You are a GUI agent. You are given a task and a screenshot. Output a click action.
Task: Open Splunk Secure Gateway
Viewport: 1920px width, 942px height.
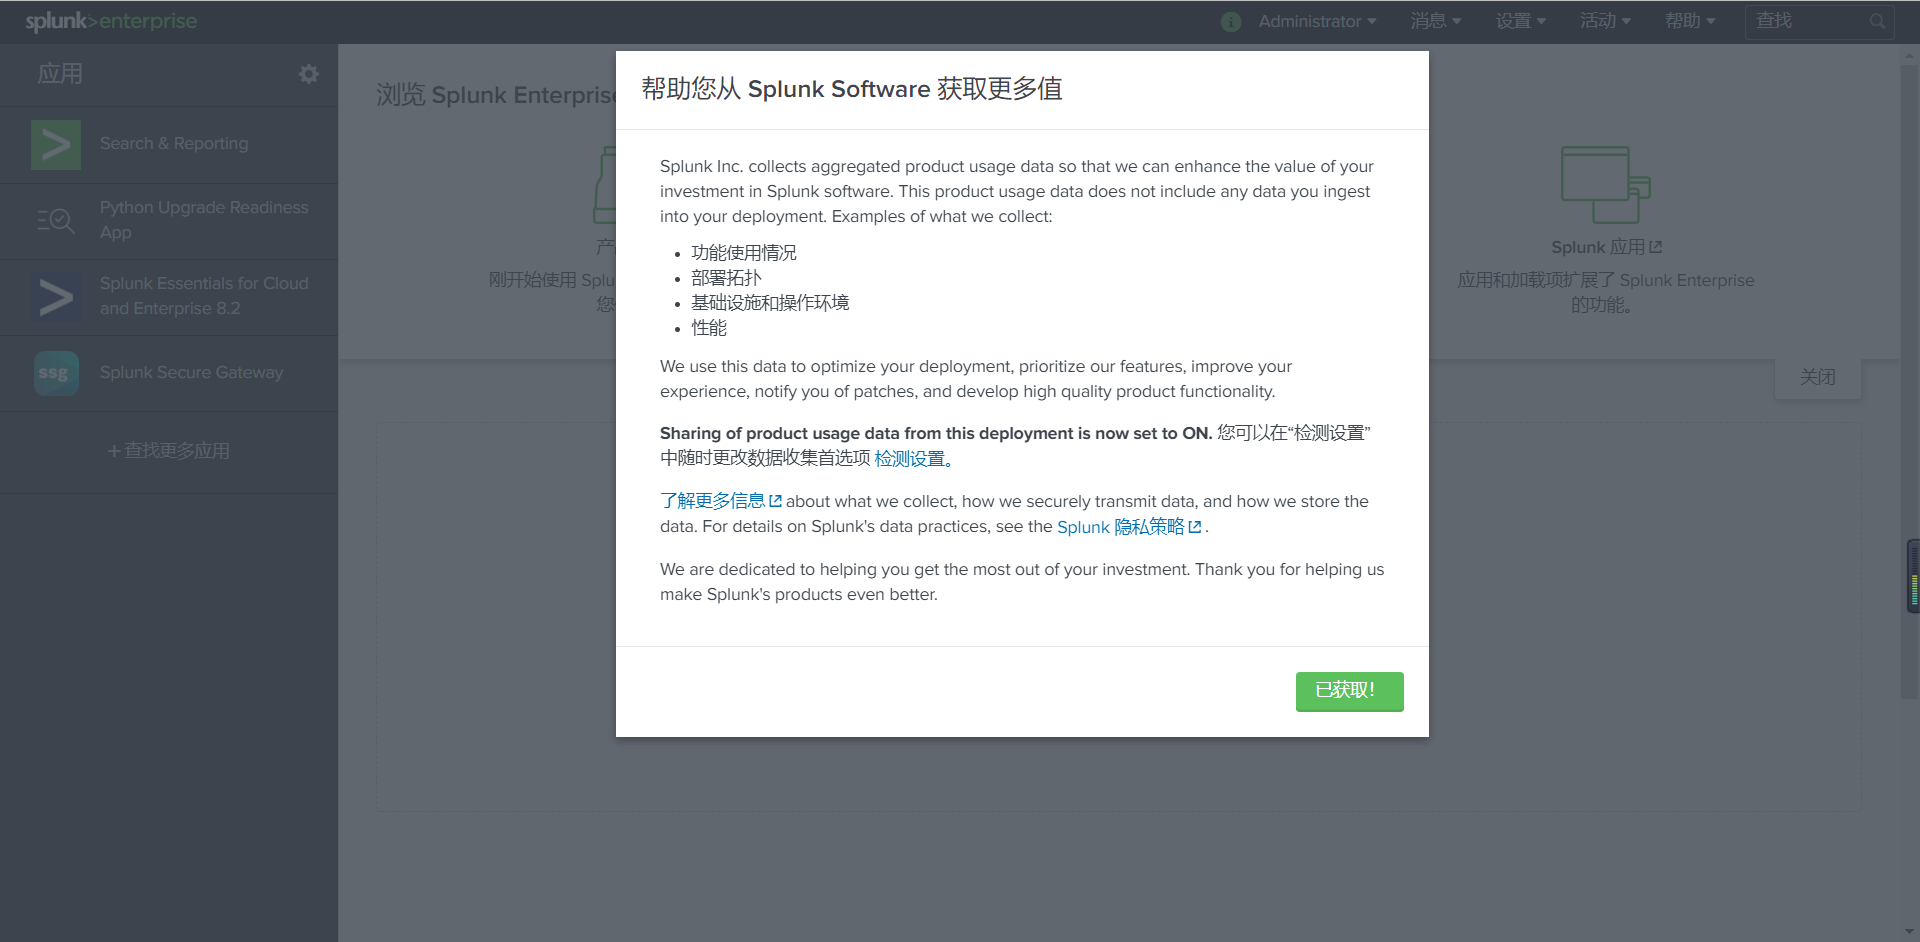click(191, 372)
